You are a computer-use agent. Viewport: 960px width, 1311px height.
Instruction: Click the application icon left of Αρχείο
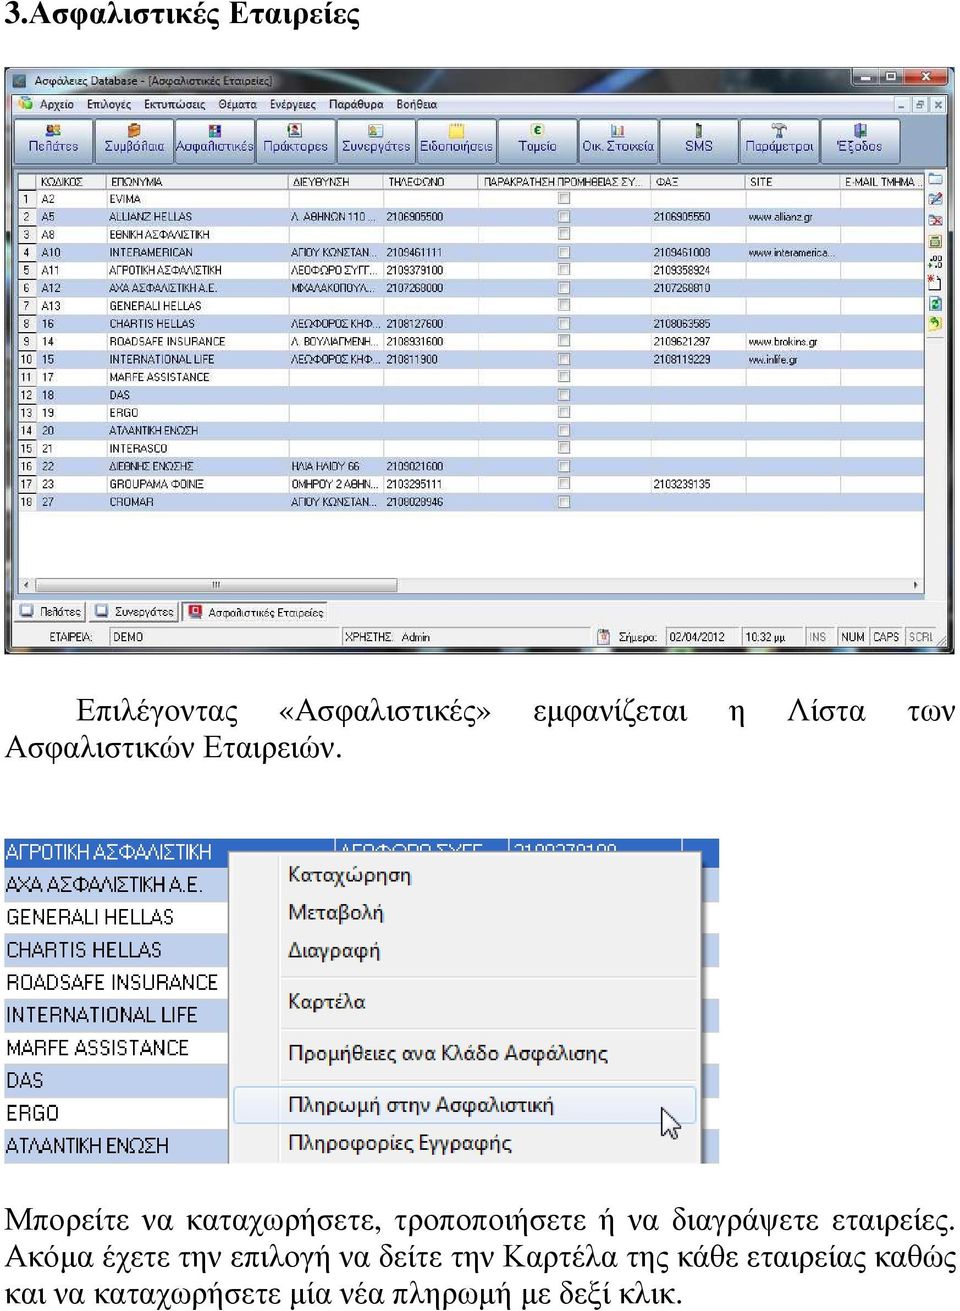(25, 104)
